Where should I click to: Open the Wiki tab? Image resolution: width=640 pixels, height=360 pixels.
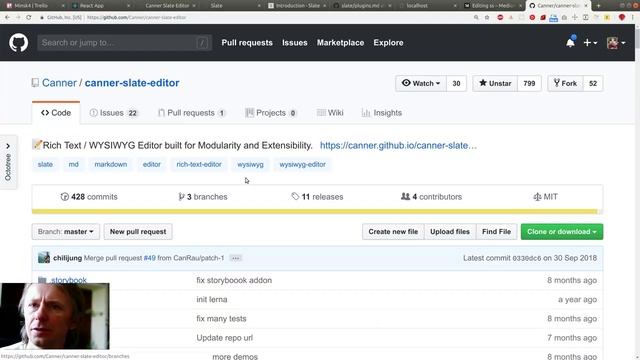point(330,113)
